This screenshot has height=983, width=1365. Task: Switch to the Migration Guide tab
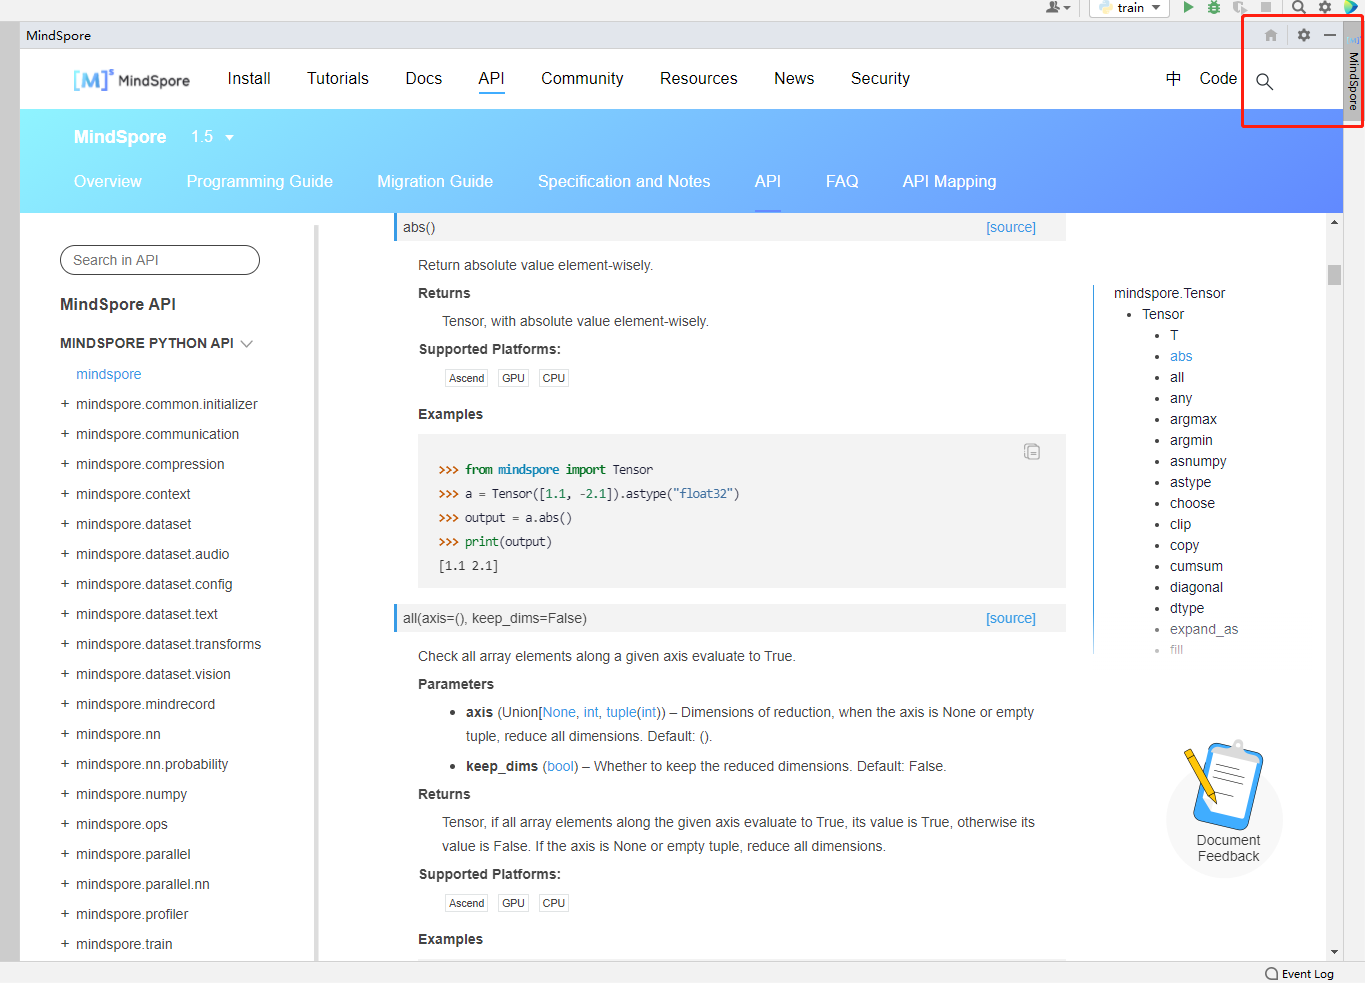tap(435, 181)
